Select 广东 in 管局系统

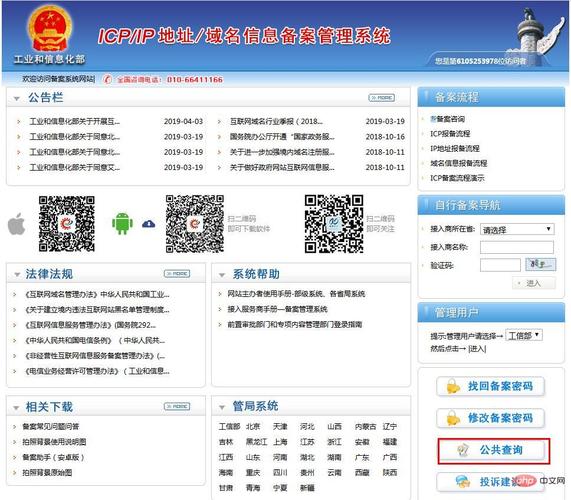pyautogui.click(x=362, y=457)
